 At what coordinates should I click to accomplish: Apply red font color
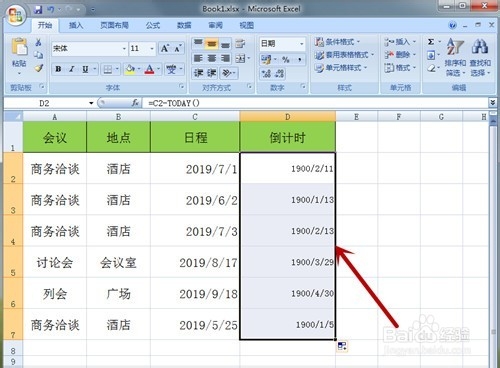(x=150, y=69)
